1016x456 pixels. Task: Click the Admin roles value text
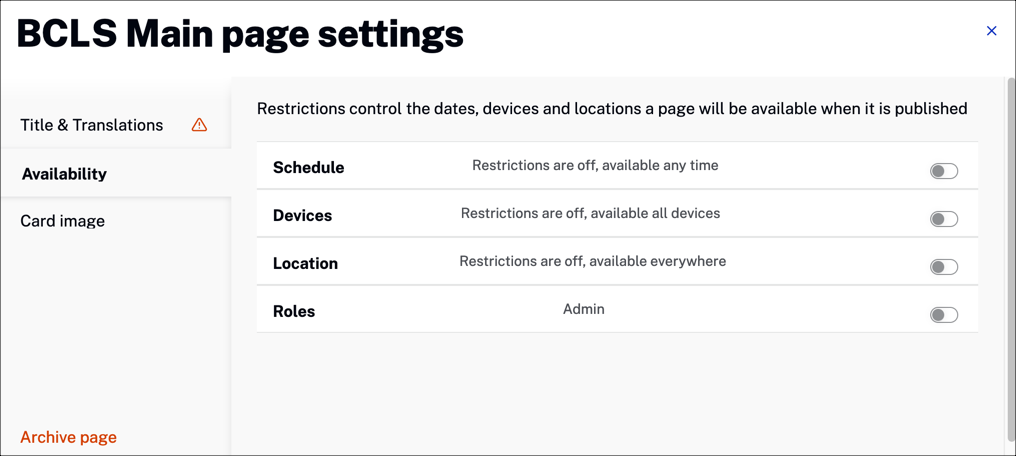(x=584, y=309)
